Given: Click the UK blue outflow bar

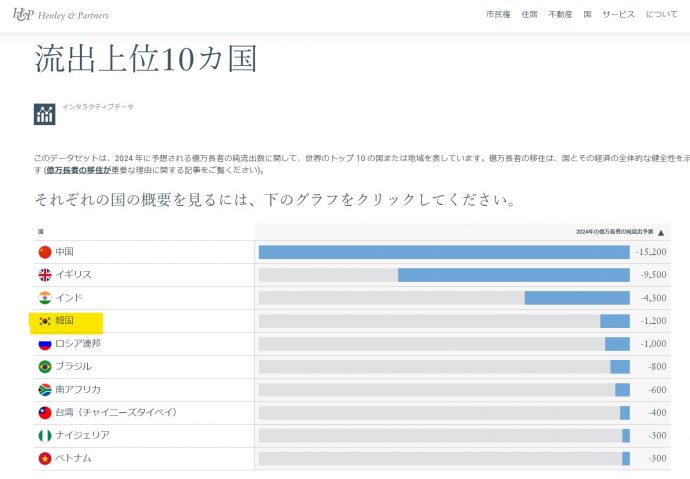Looking at the screenshot, I should [x=514, y=275].
